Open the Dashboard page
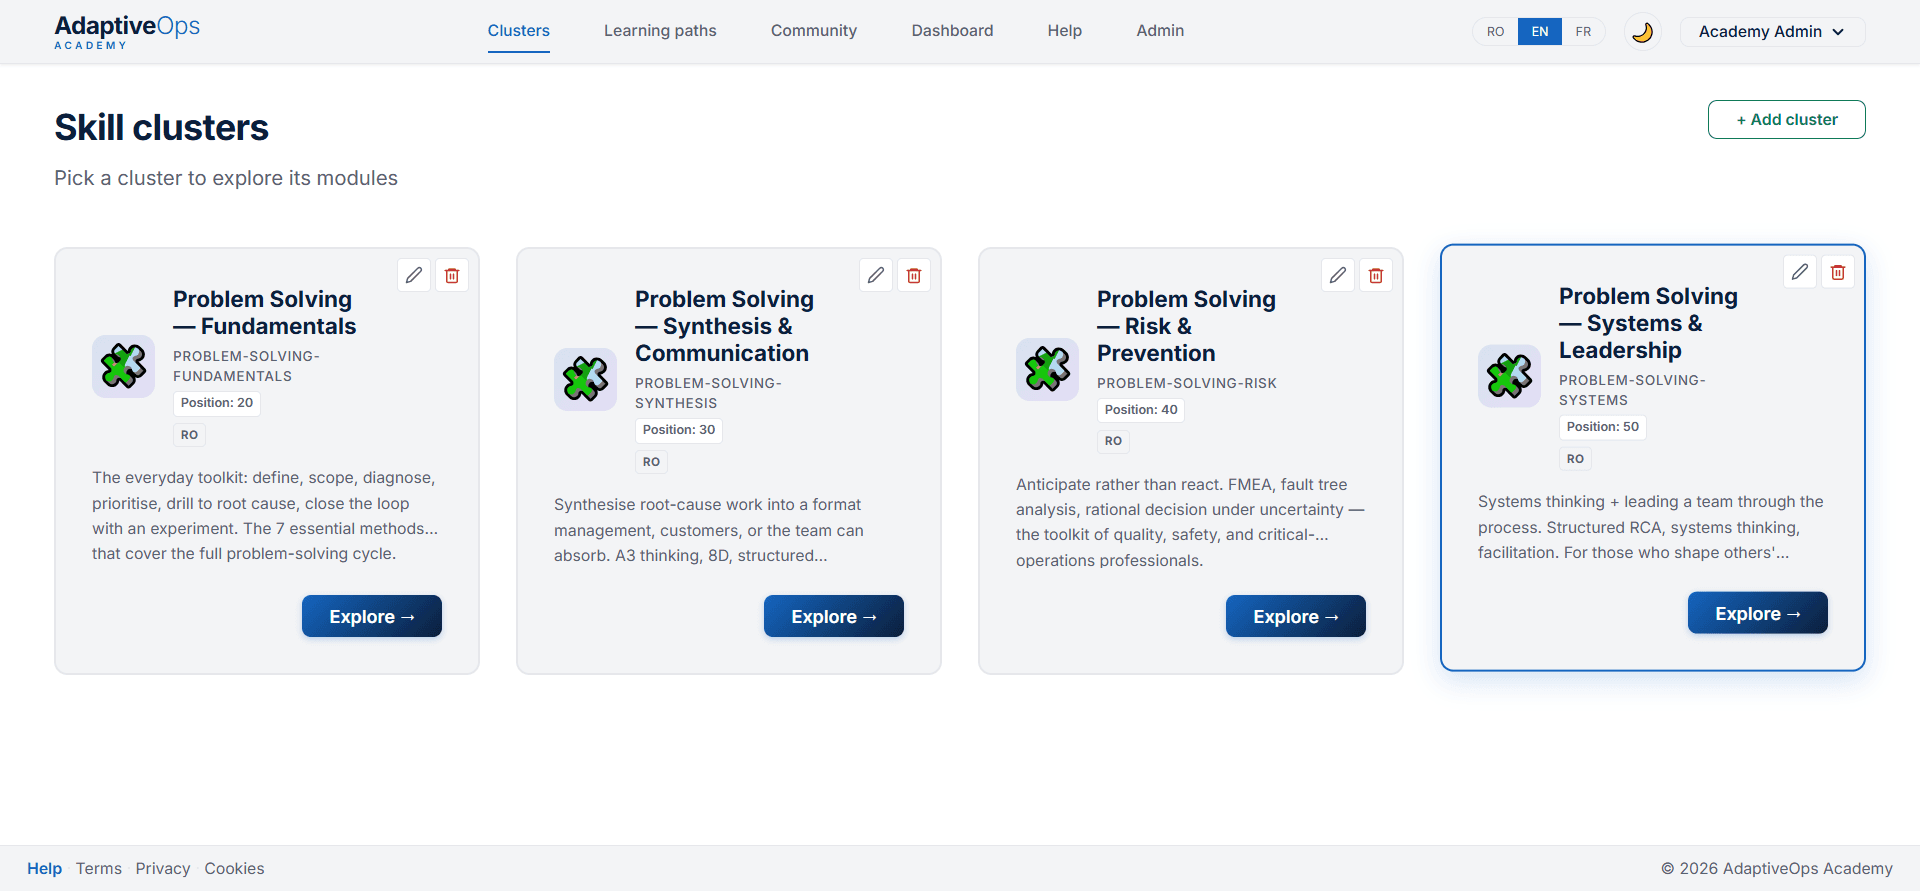 (952, 31)
